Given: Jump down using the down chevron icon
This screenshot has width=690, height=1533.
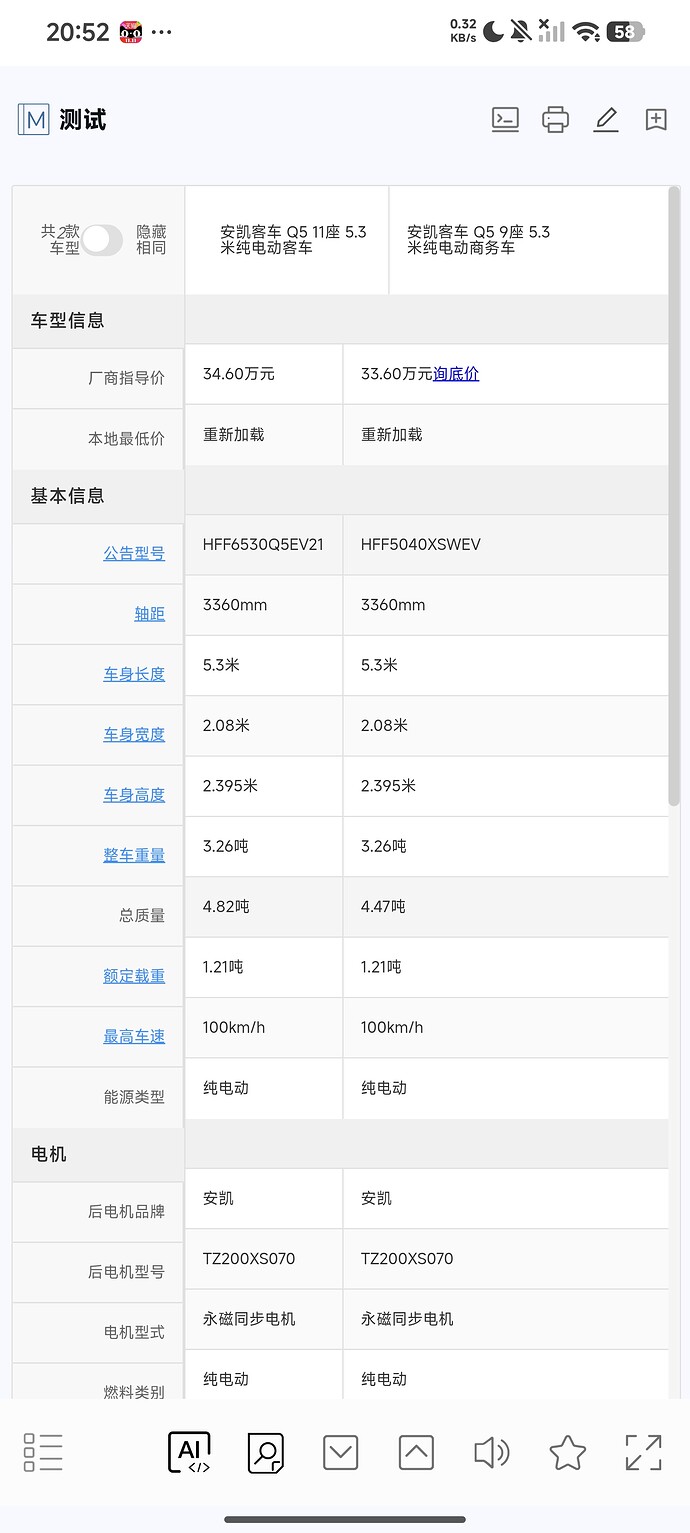Looking at the screenshot, I should tap(340, 1451).
